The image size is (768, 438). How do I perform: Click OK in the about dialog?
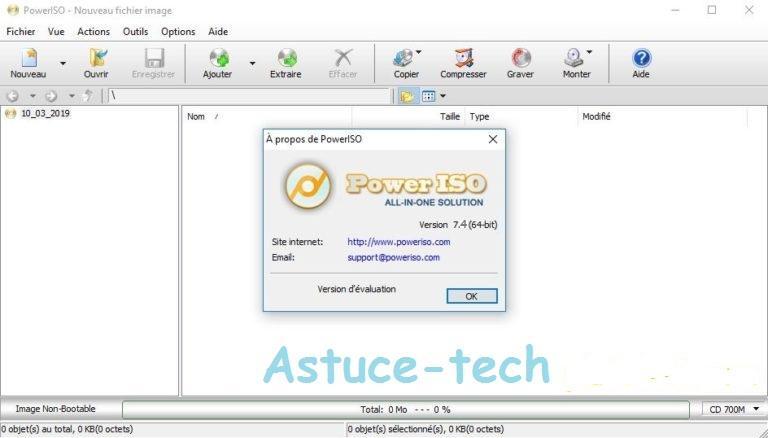[472, 296]
